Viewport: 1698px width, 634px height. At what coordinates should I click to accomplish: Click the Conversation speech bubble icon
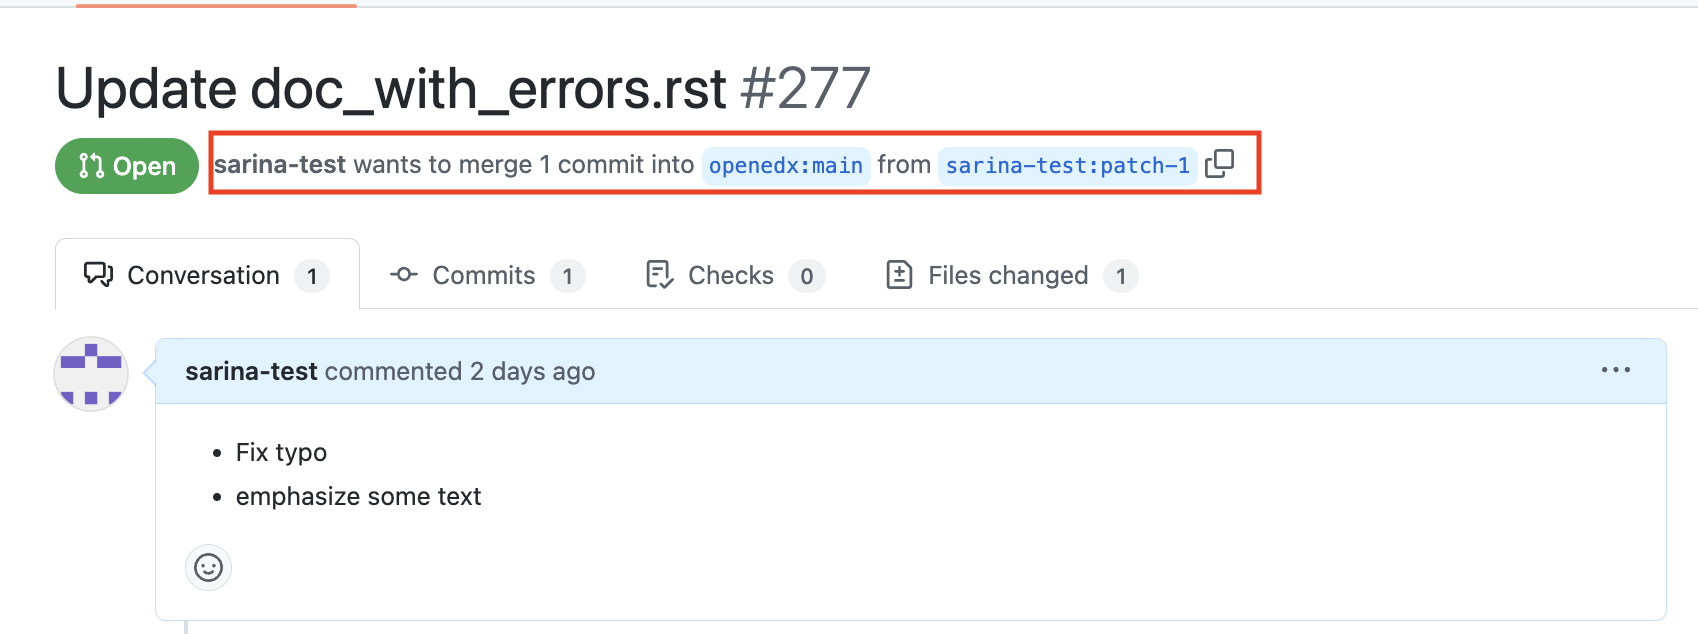point(97,274)
